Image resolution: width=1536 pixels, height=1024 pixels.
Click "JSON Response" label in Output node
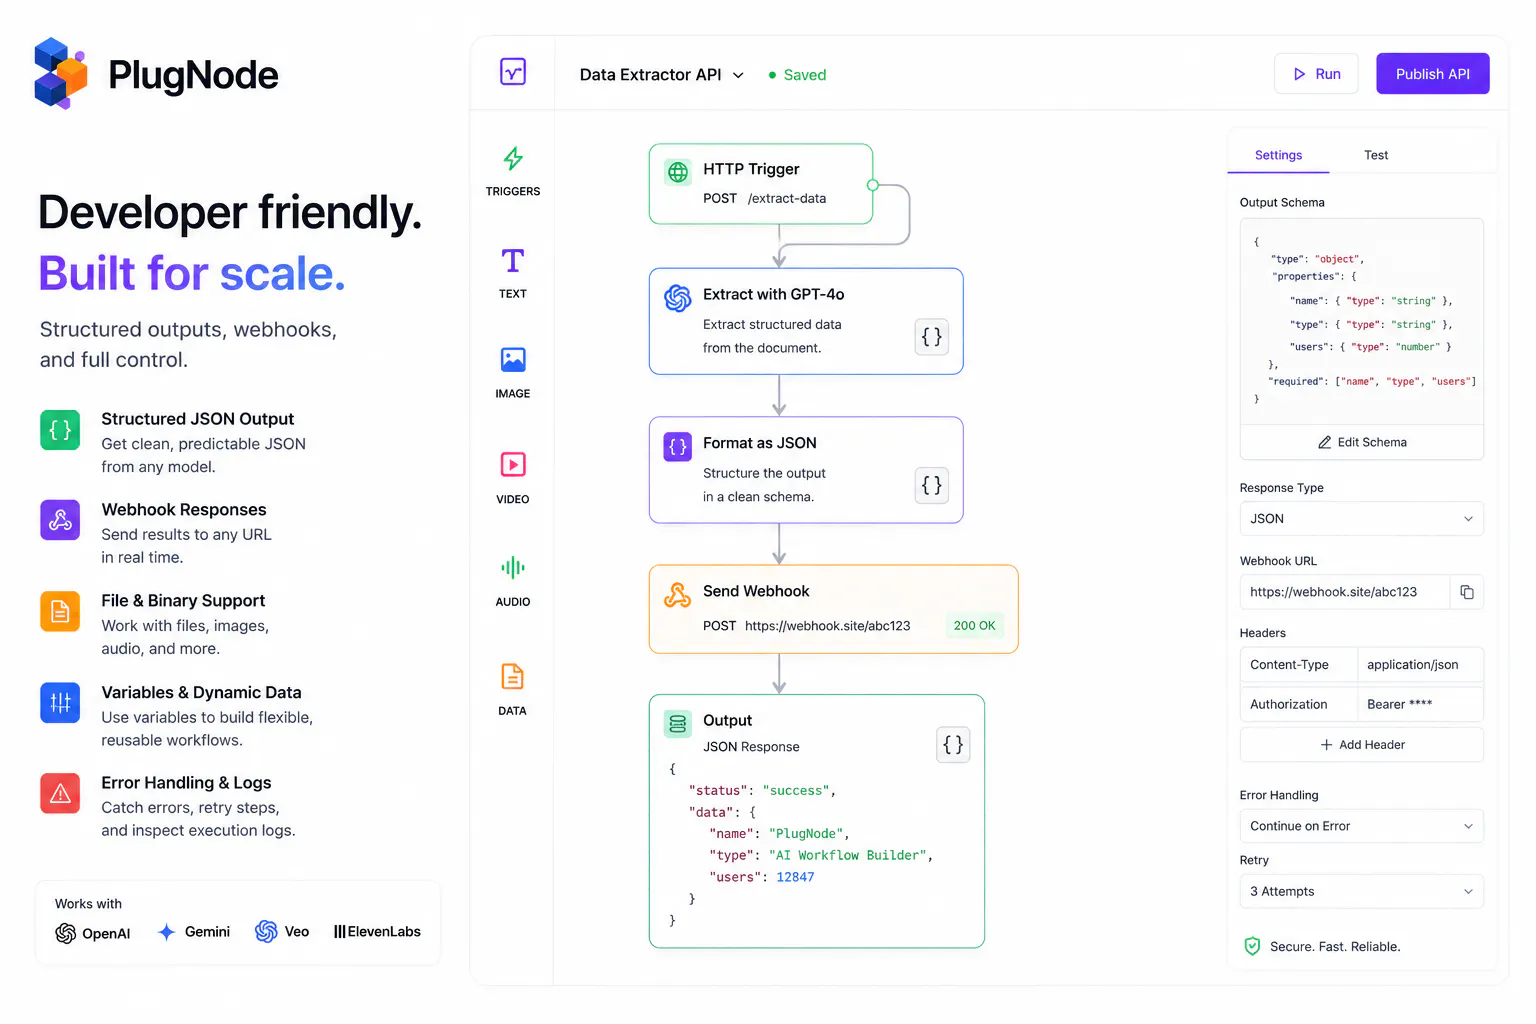751,747
